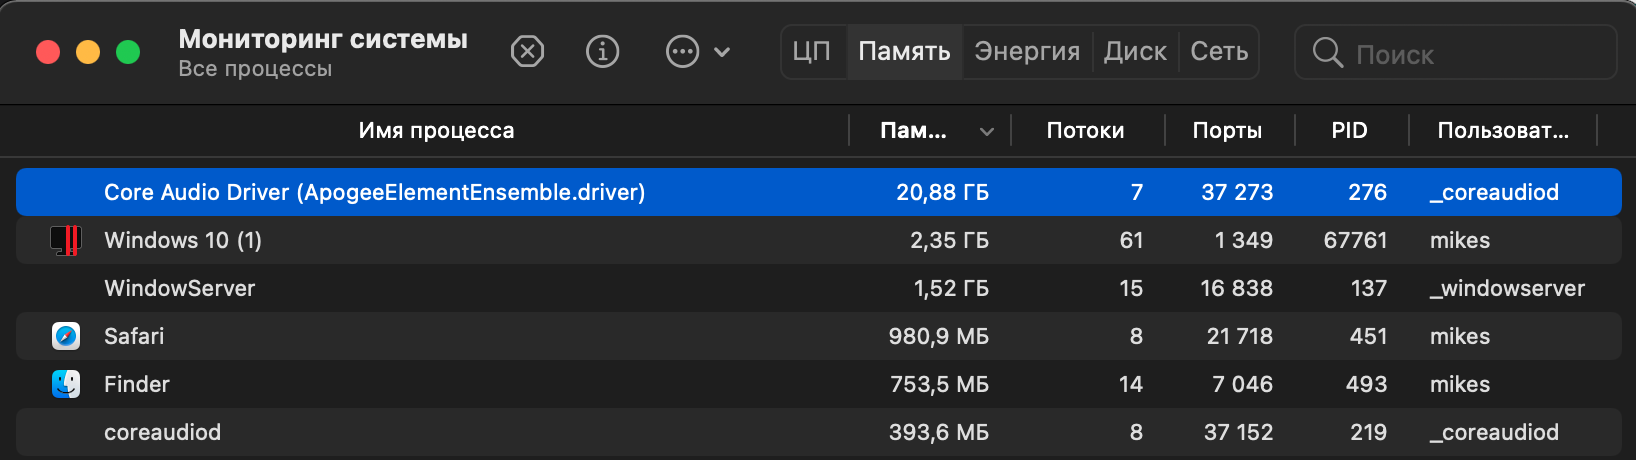The height and width of the screenshot is (460, 1636).
Task: Open the Диск tab
Action: (x=1135, y=51)
